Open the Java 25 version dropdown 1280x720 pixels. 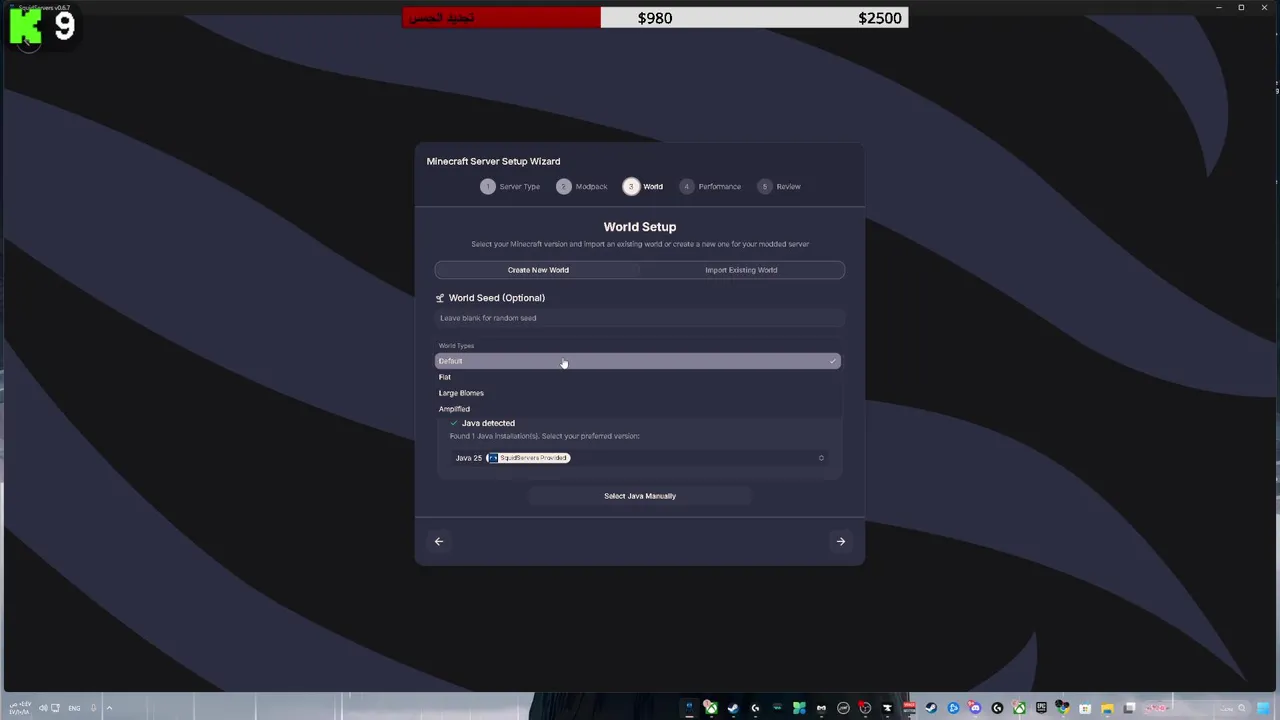pos(639,458)
